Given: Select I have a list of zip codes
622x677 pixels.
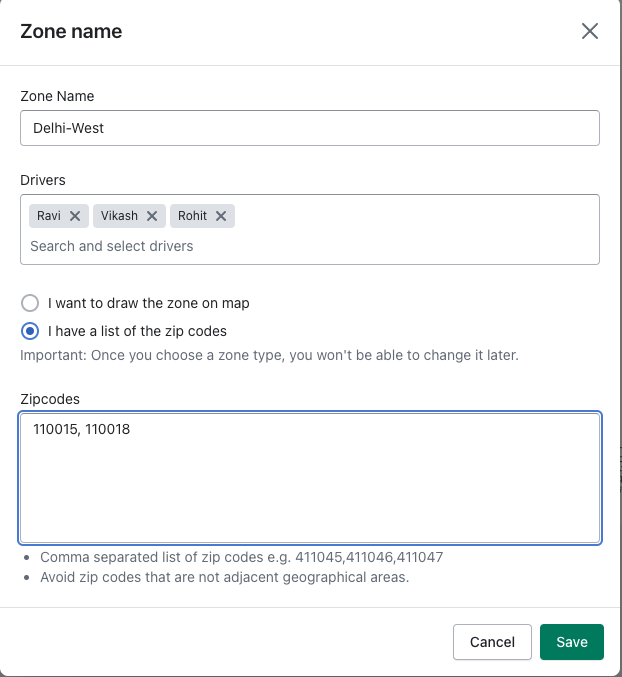Looking at the screenshot, I should pyautogui.click(x=30, y=331).
